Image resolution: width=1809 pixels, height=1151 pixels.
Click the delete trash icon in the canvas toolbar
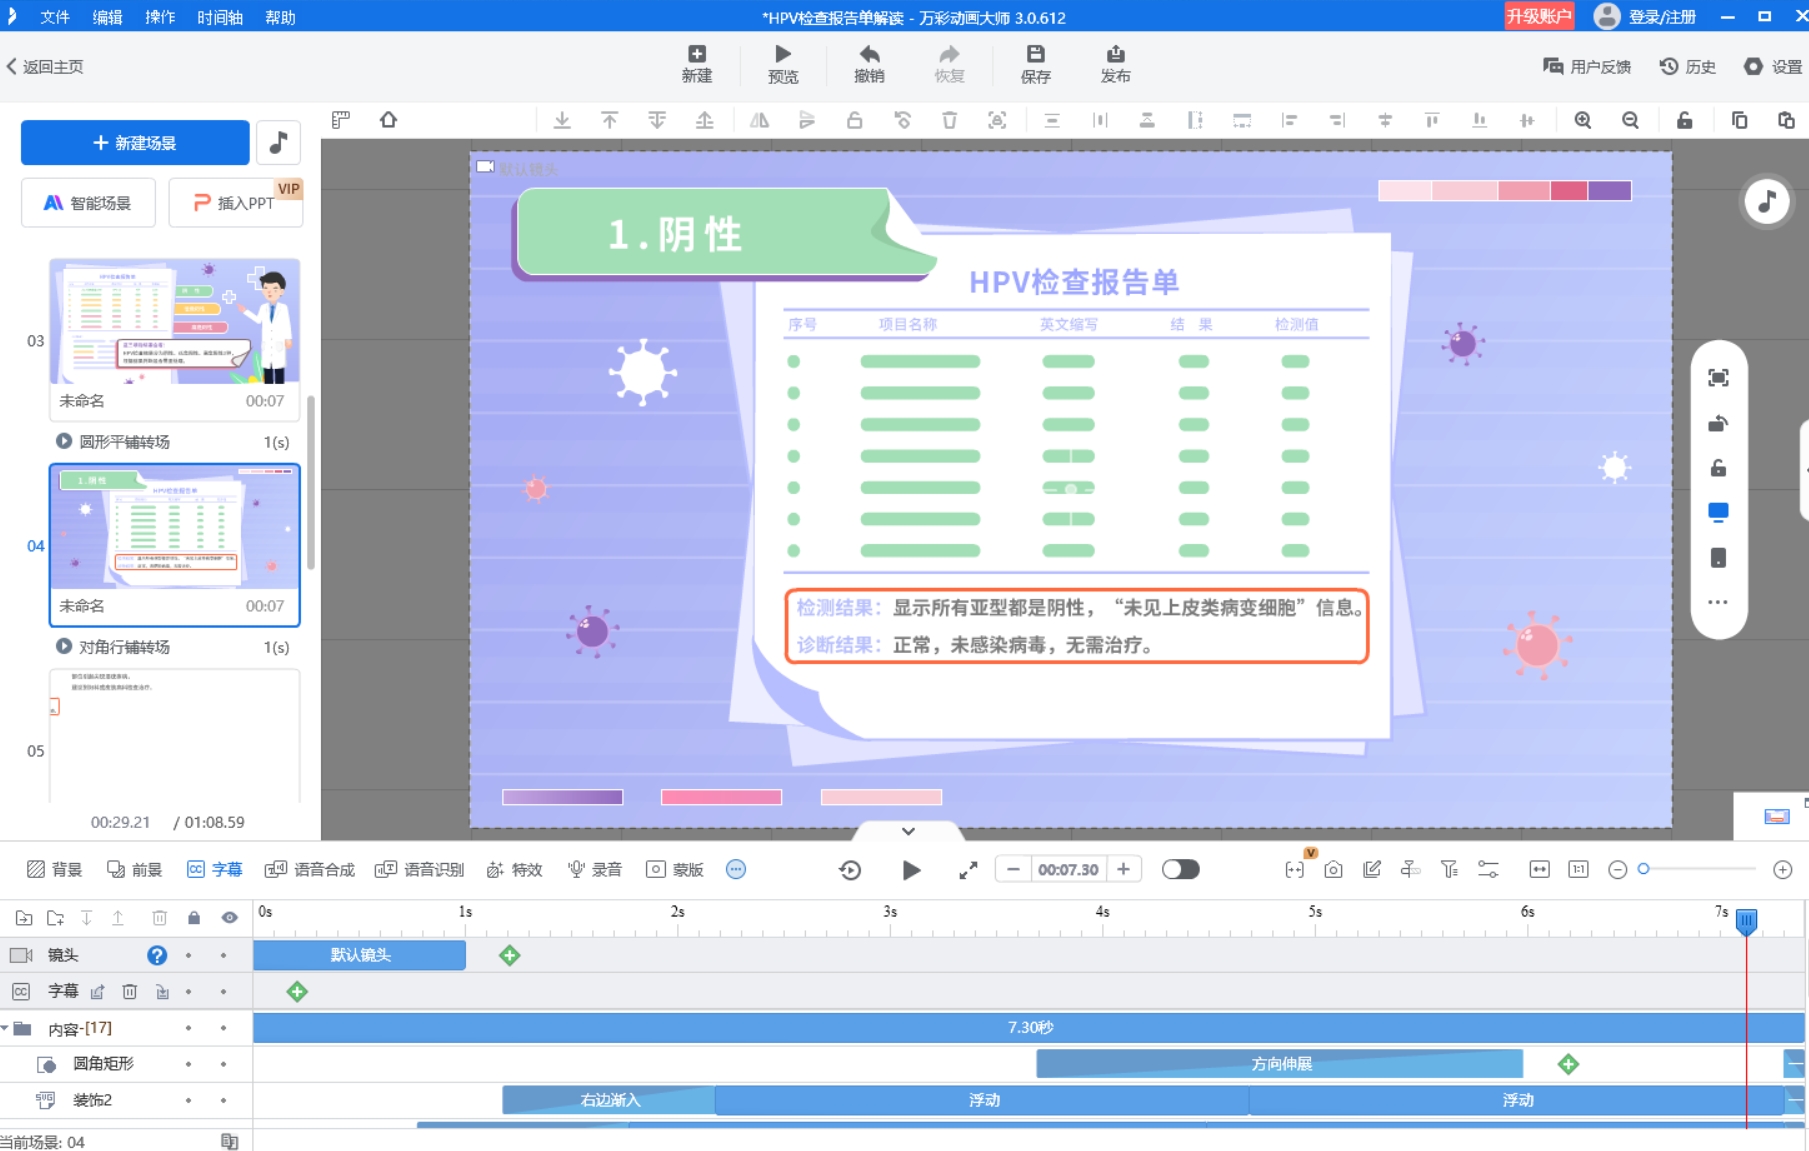950,120
